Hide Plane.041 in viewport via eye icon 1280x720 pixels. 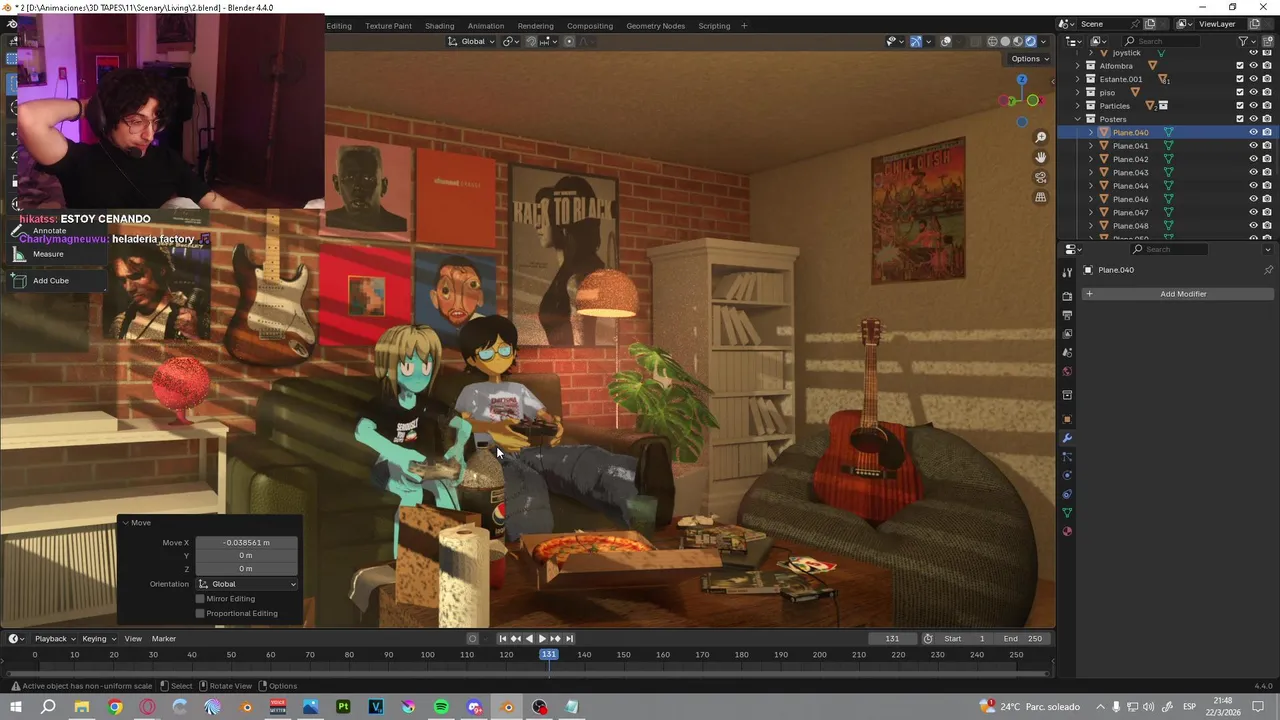(x=1253, y=146)
